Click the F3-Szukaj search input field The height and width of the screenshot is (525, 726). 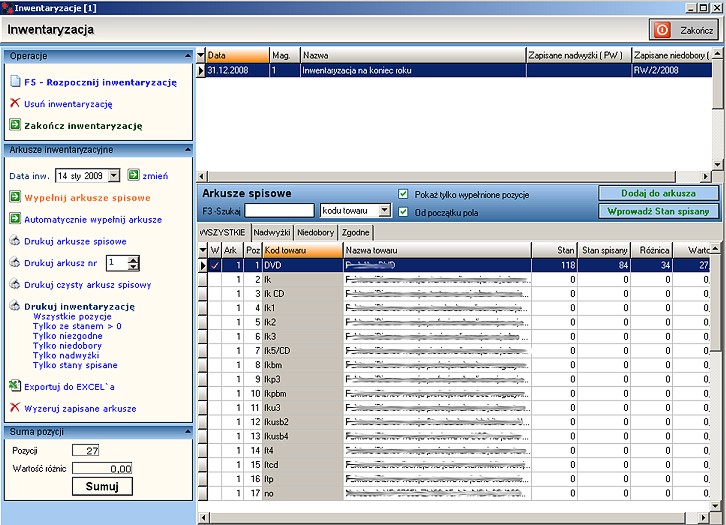(x=279, y=211)
